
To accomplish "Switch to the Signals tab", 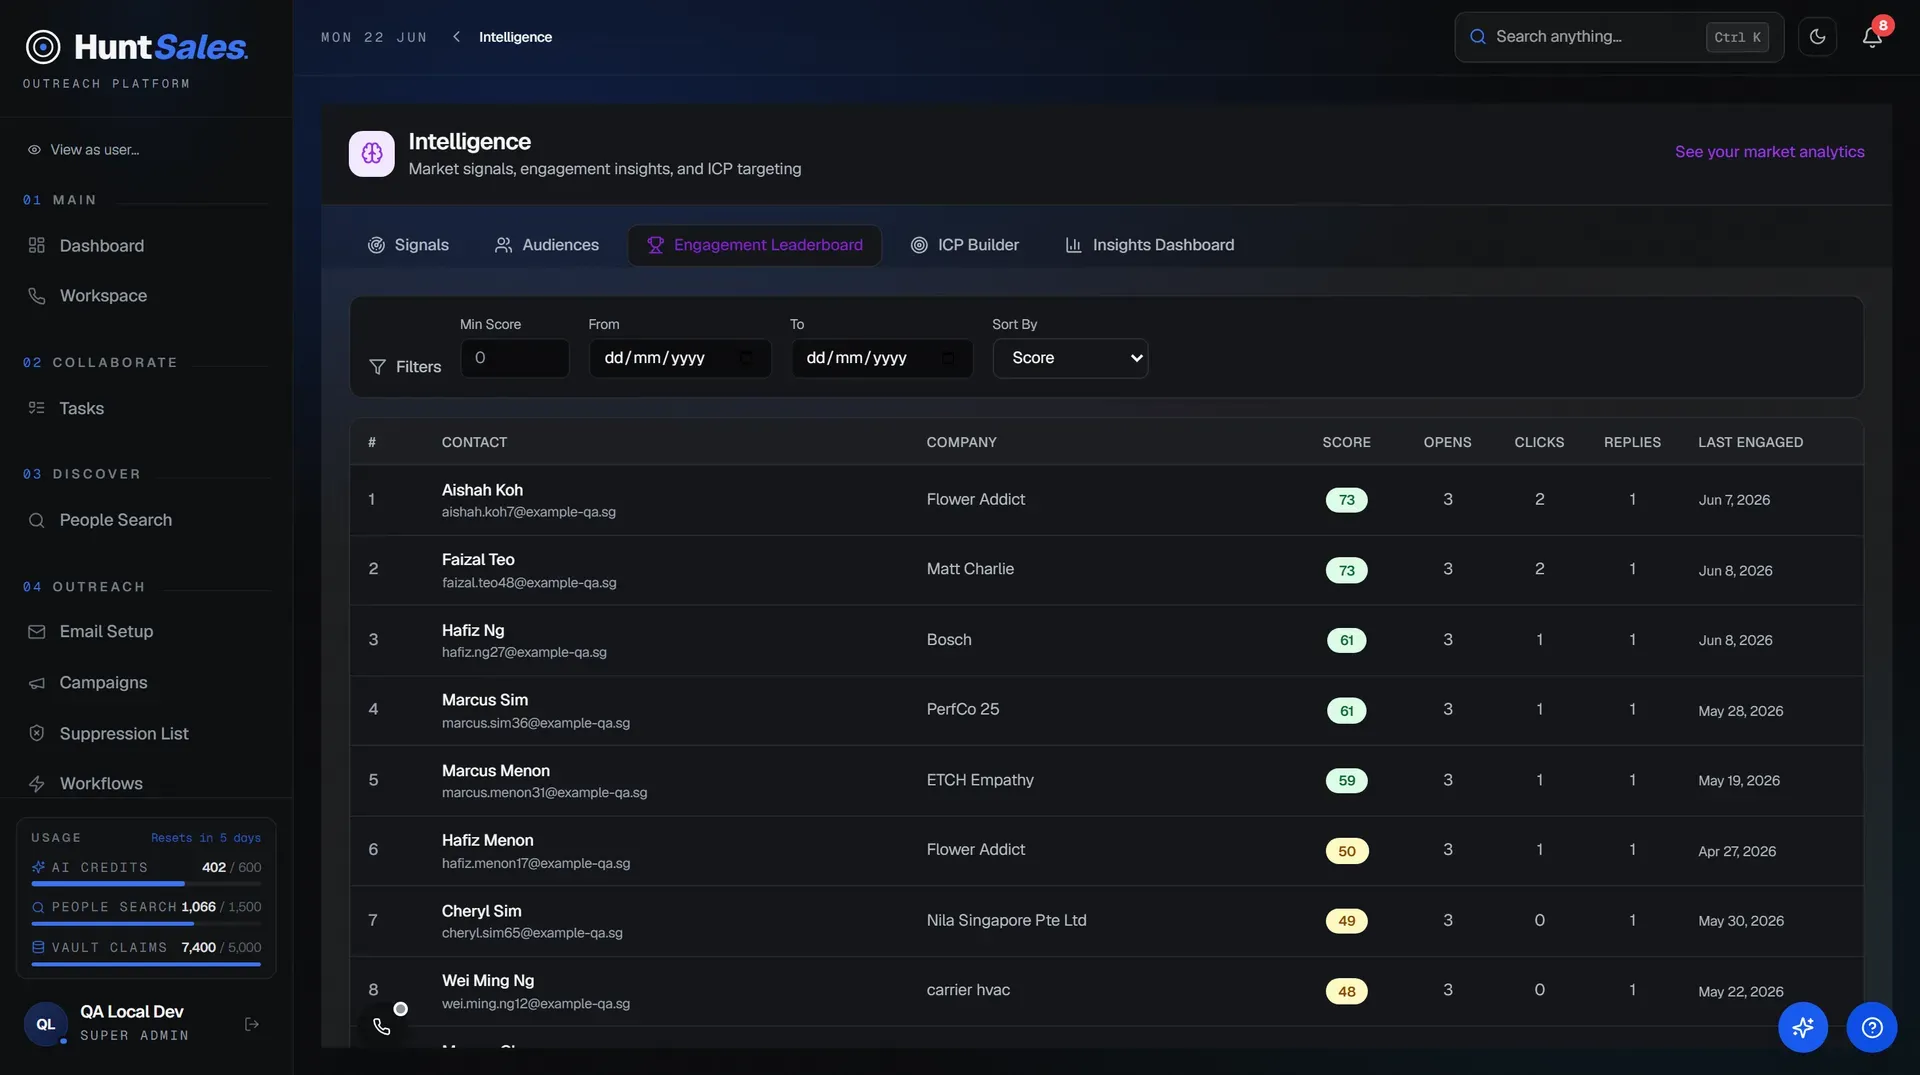I will click(408, 245).
